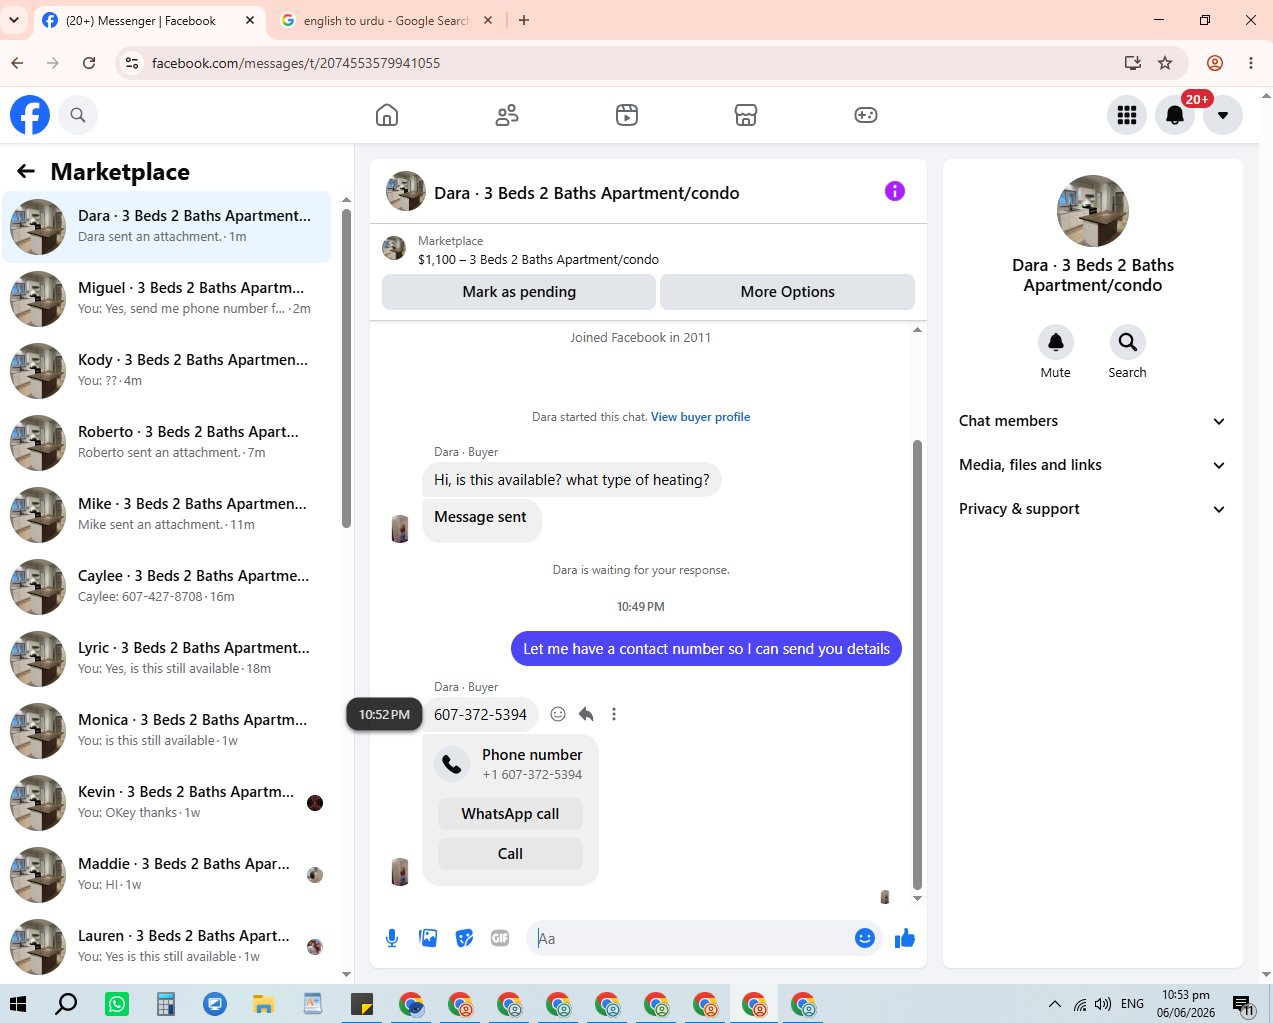The width and height of the screenshot is (1273, 1023).
Task: Click WhatsApp call button
Action: click(510, 814)
